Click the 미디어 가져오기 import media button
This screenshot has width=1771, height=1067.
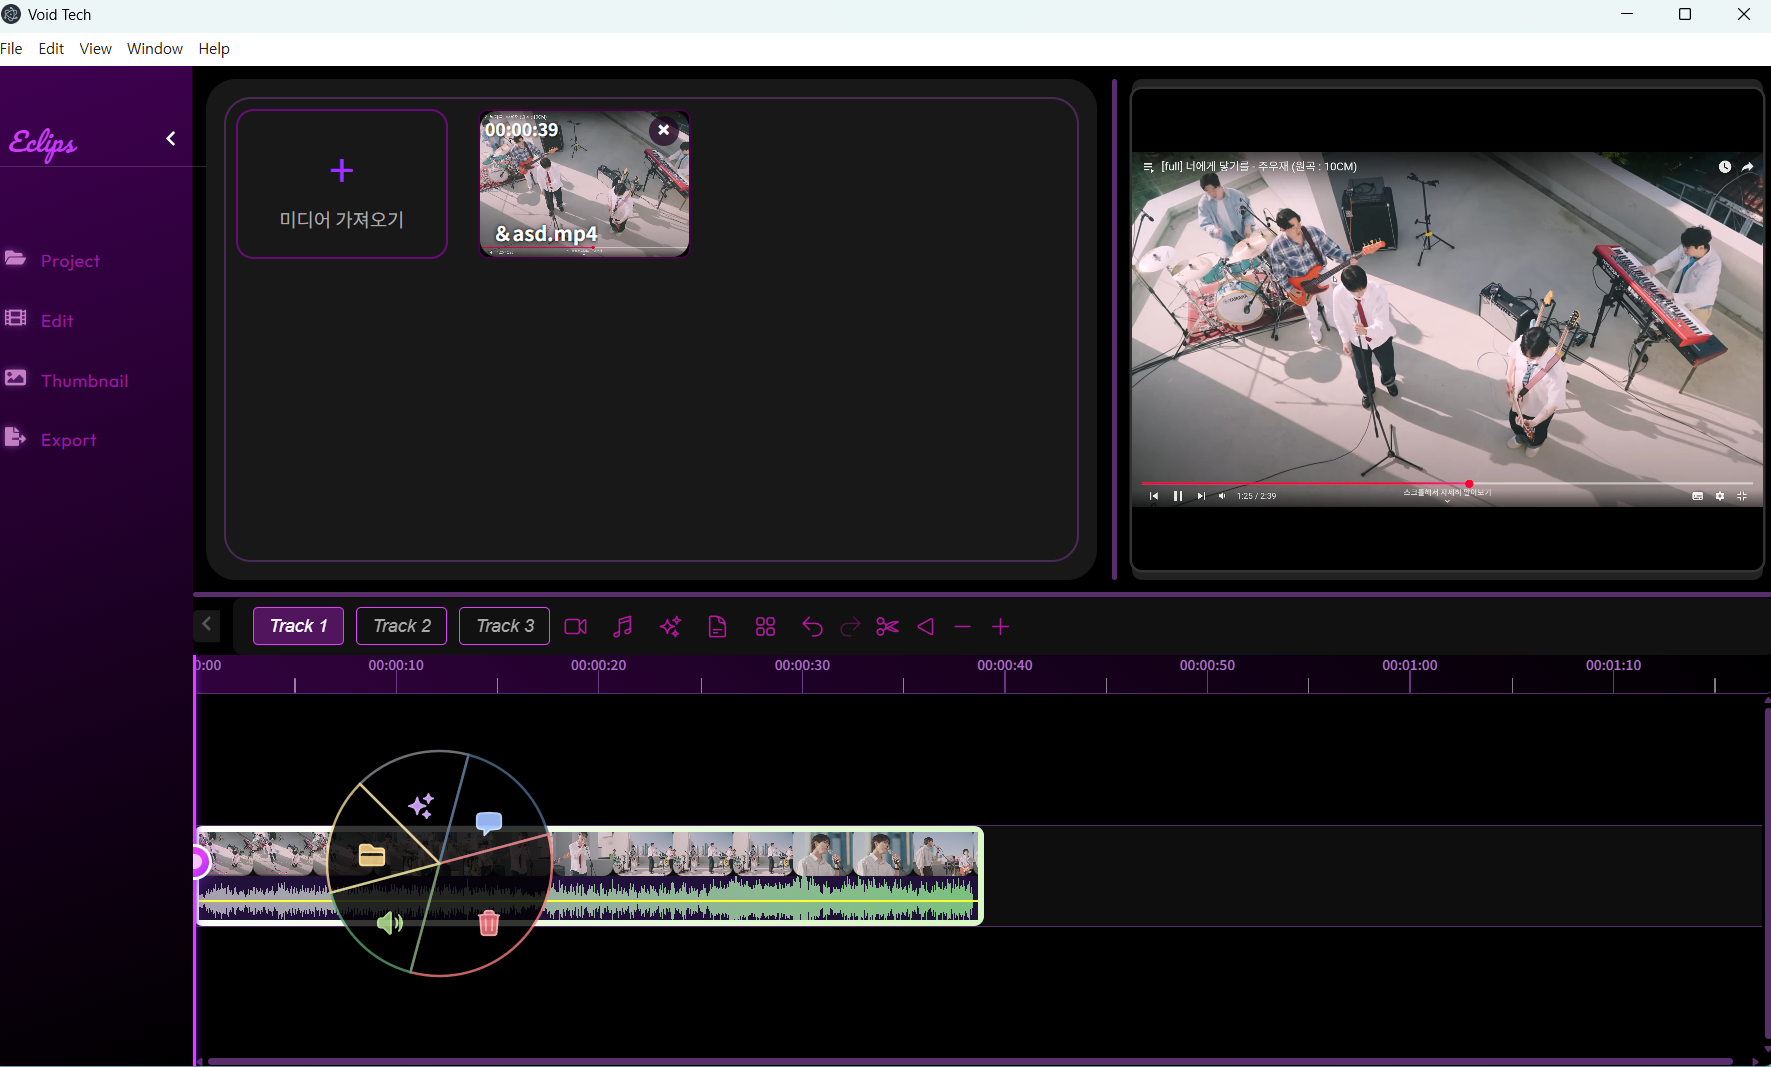point(342,184)
